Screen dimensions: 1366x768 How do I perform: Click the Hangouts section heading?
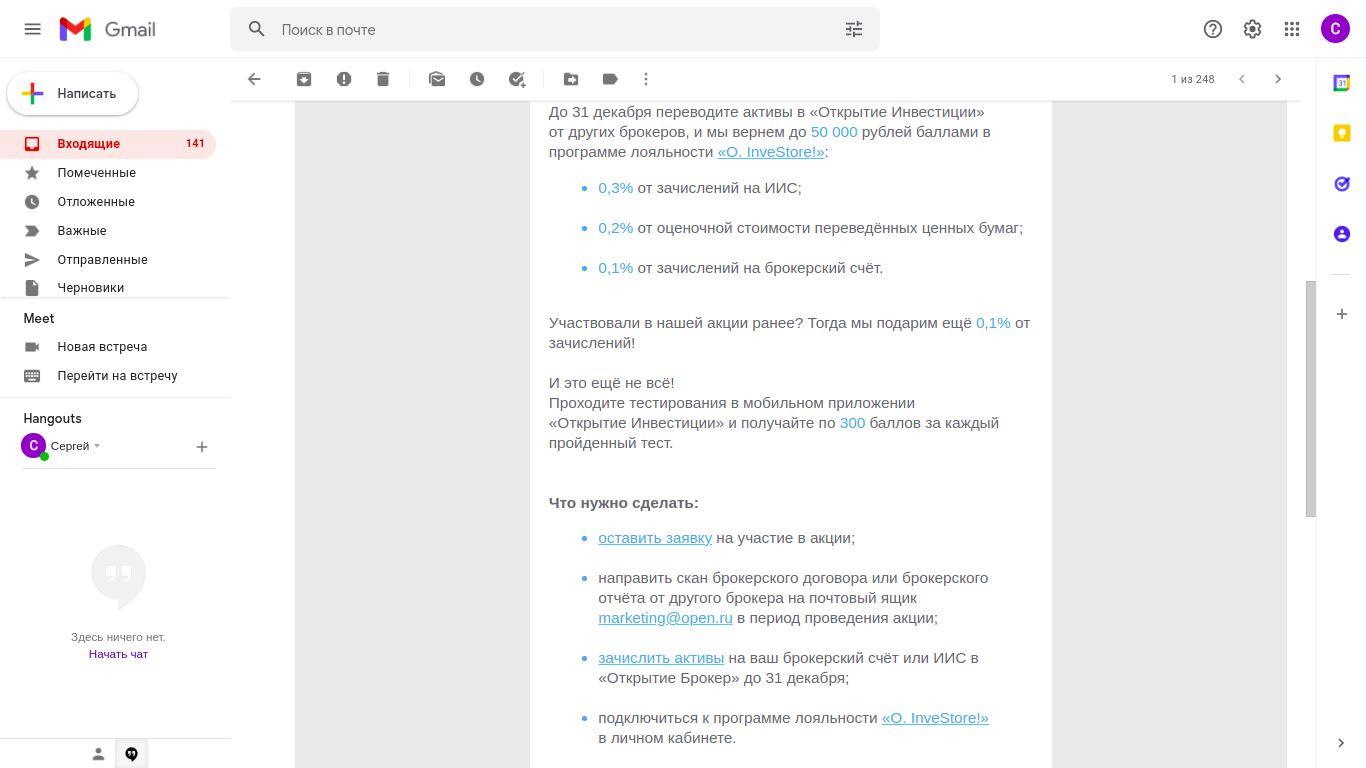click(x=53, y=418)
